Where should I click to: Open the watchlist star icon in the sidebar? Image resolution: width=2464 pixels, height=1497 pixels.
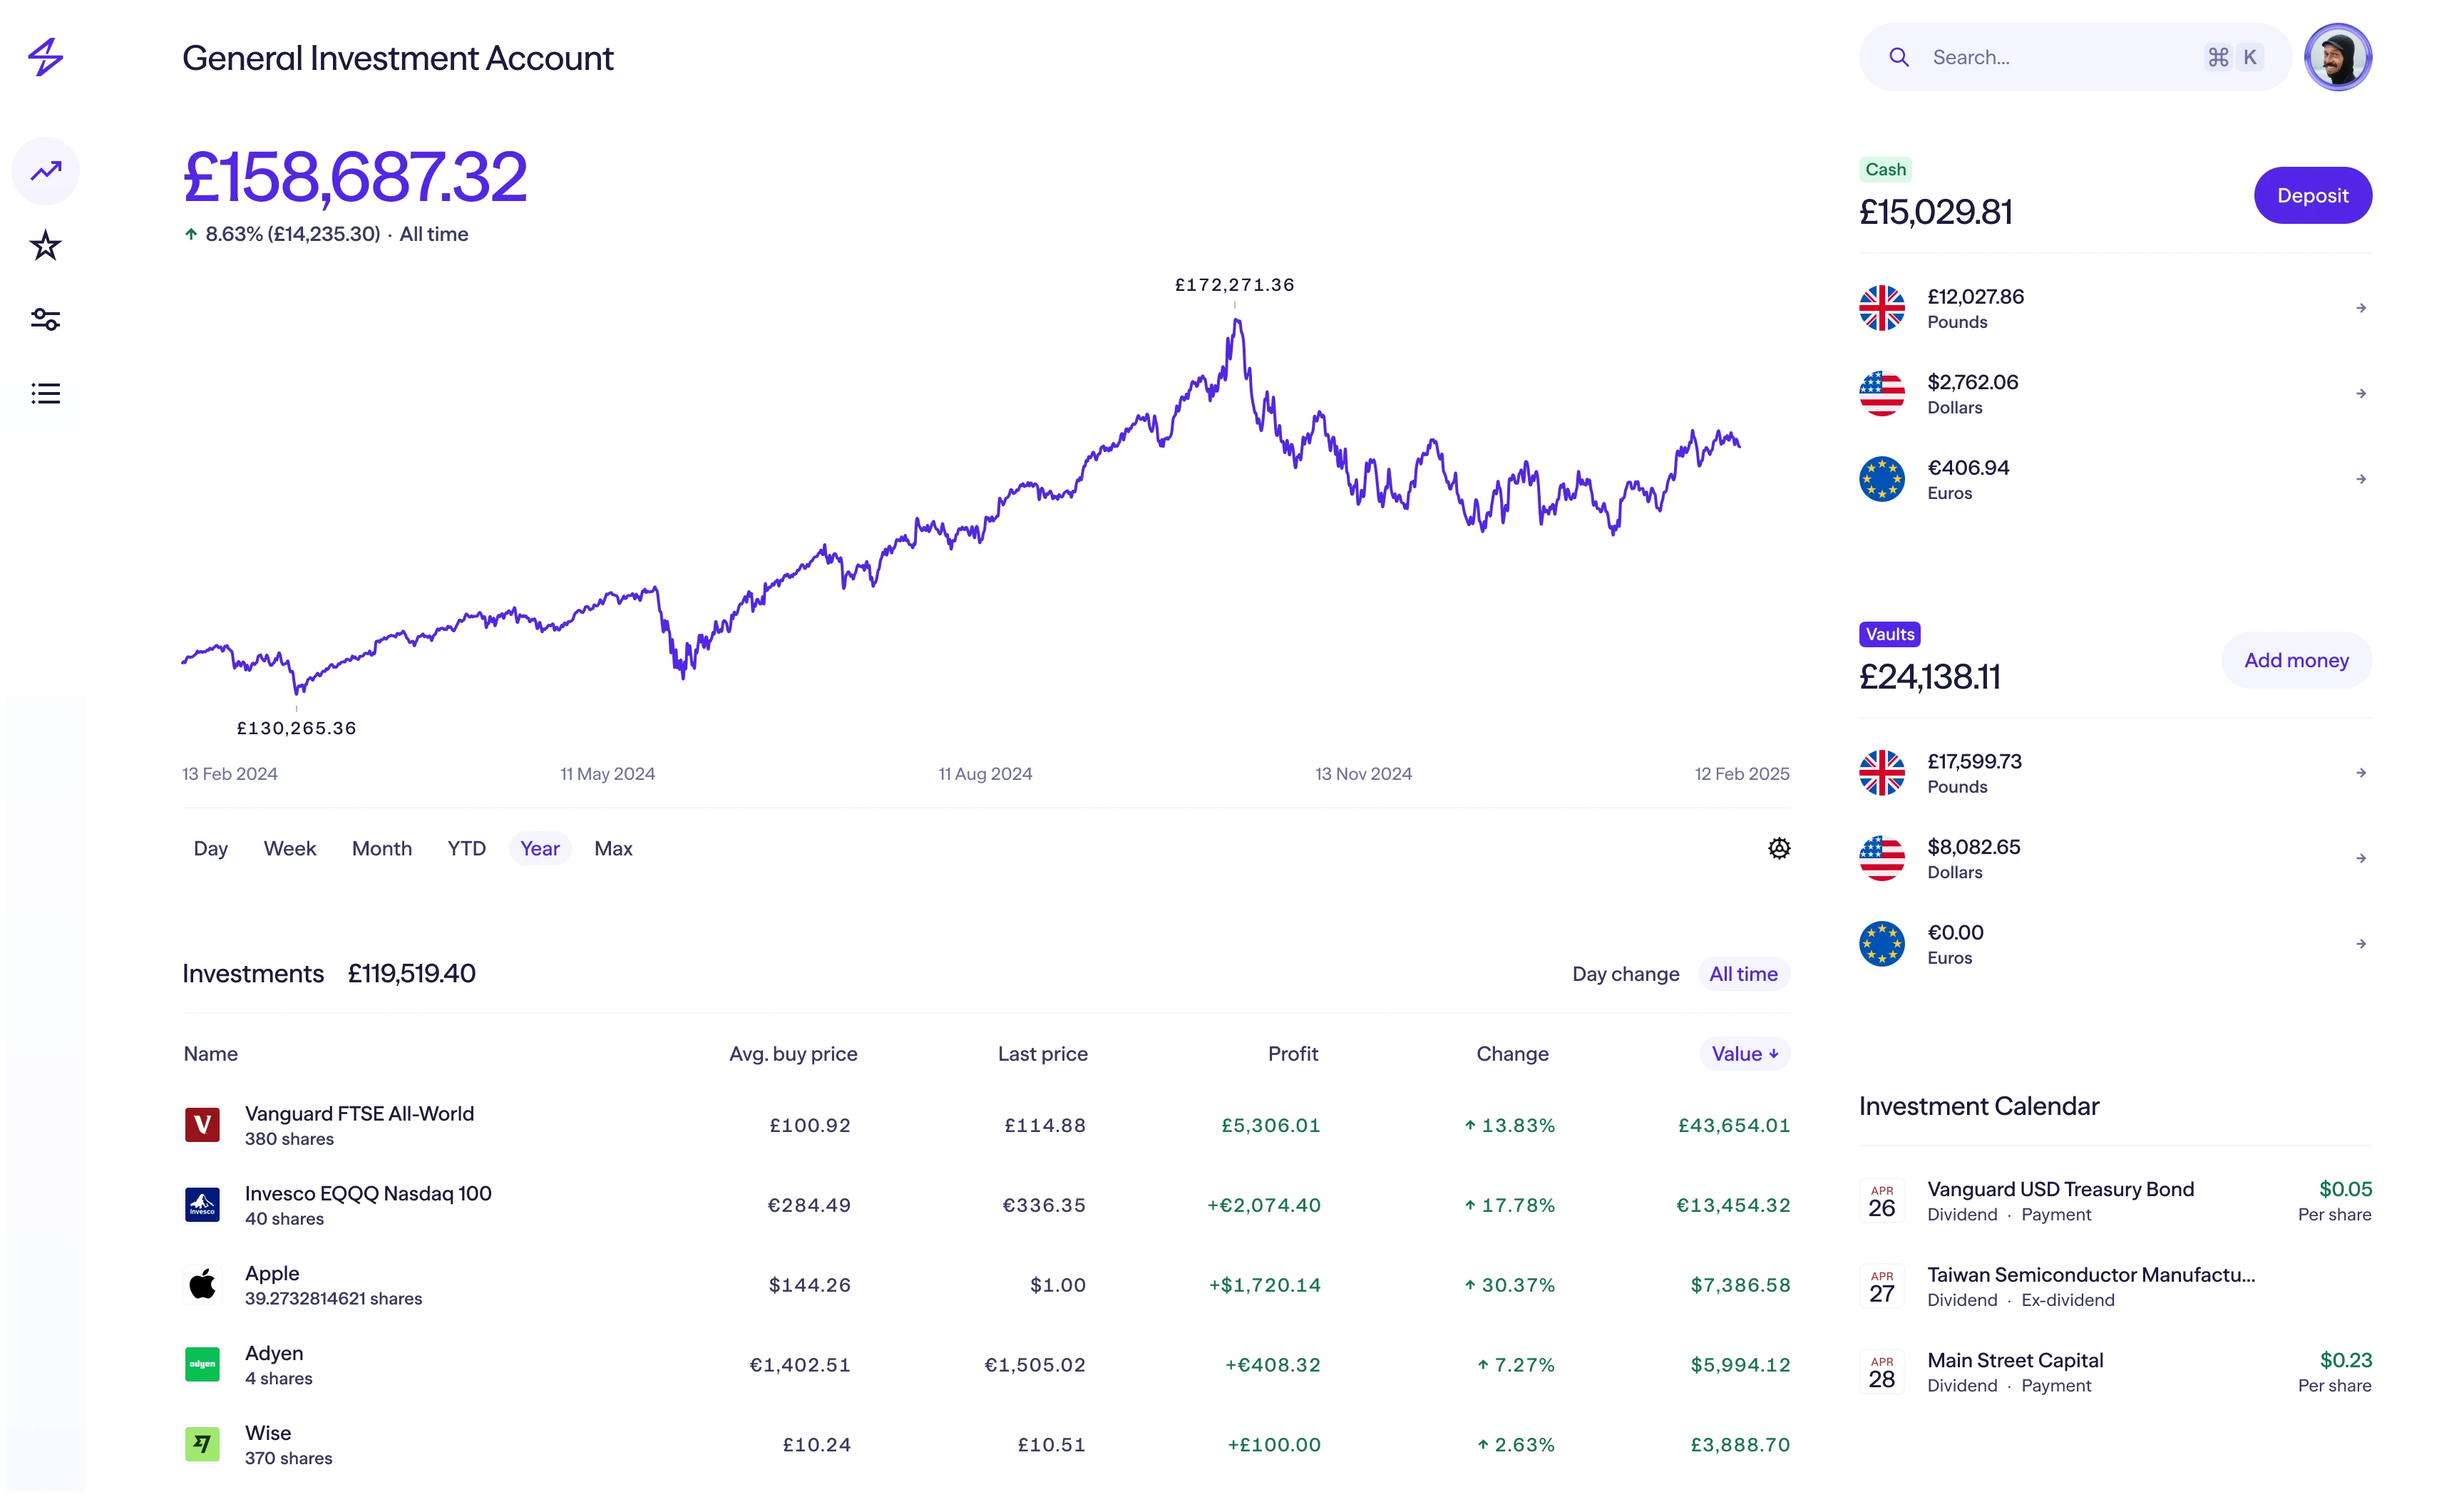tap(46, 245)
